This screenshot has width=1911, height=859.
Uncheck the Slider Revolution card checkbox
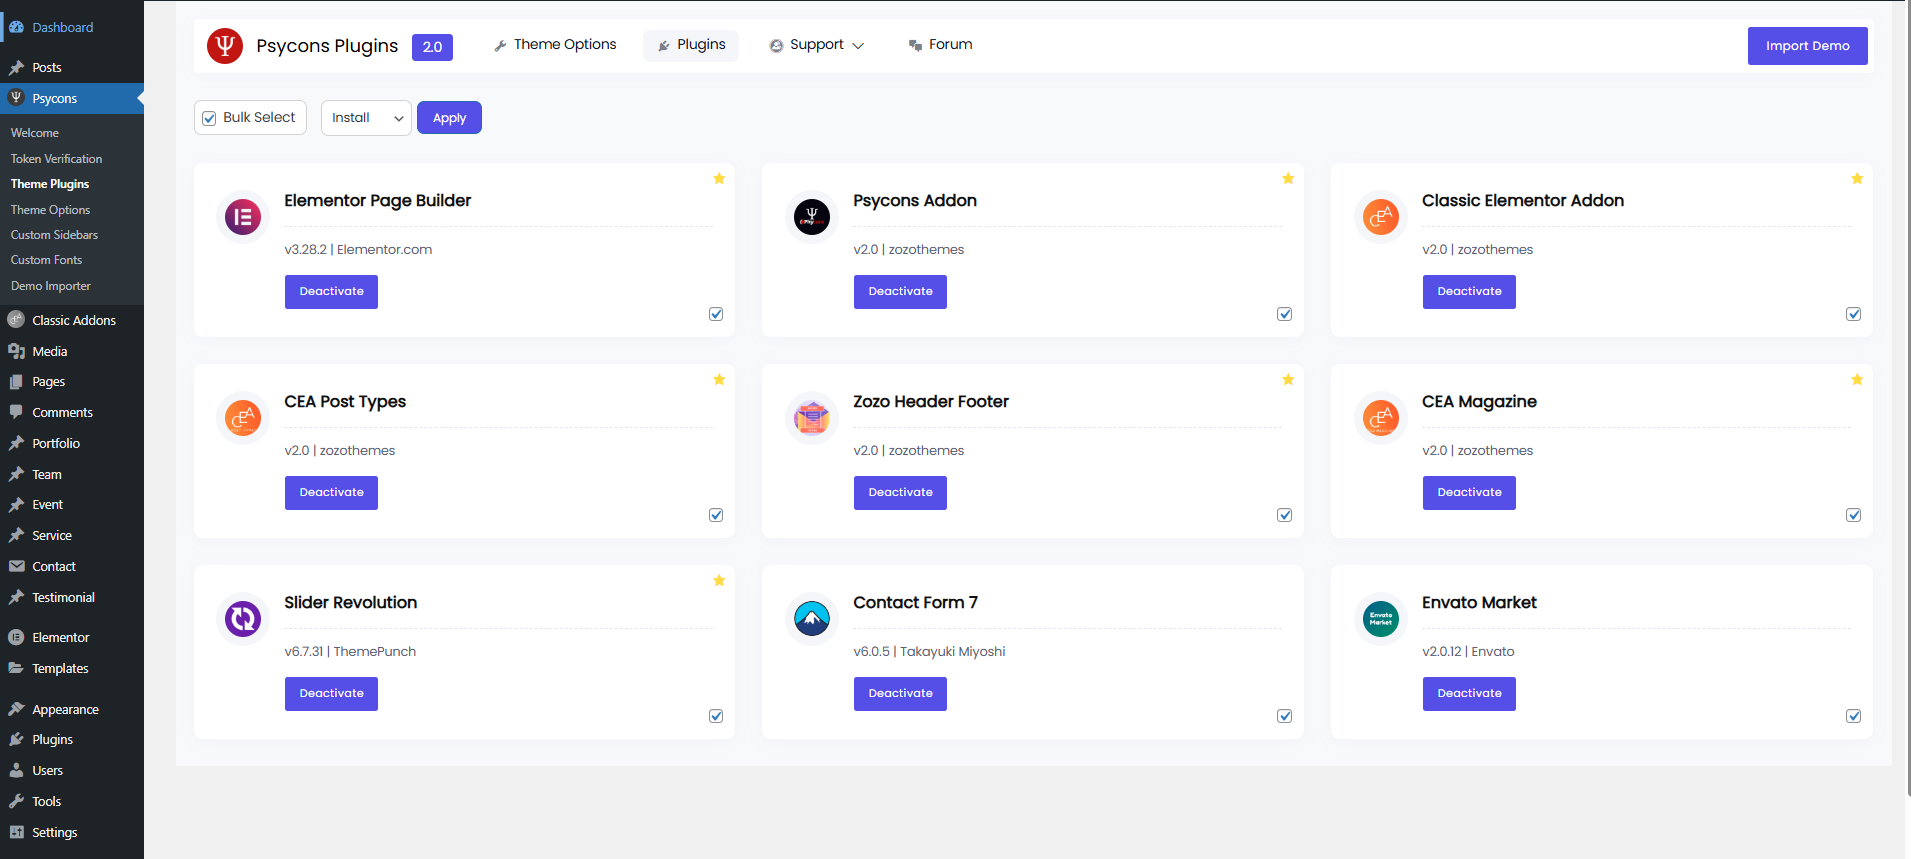(x=716, y=716)
